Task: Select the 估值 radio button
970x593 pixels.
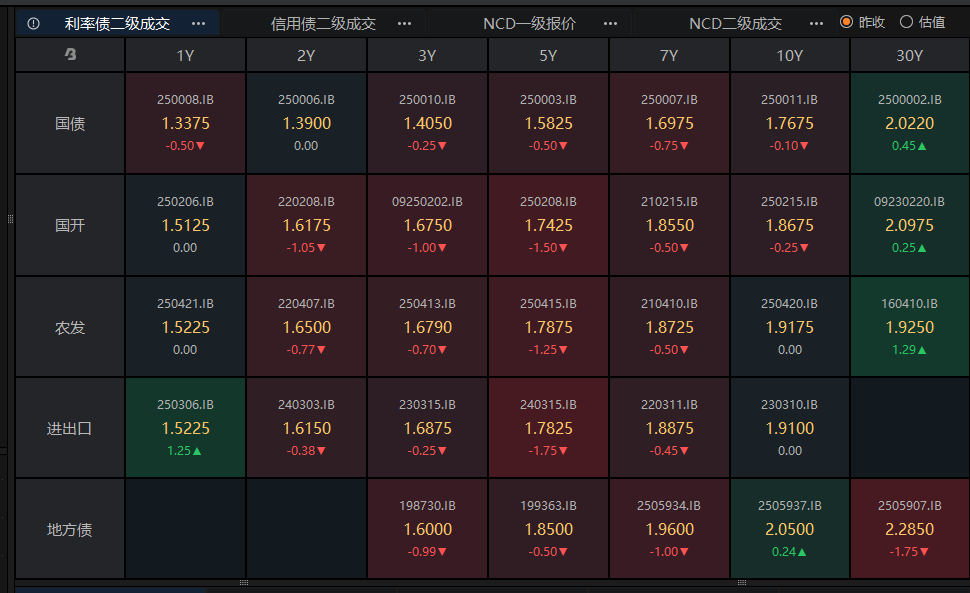Action: pos(906,22)
